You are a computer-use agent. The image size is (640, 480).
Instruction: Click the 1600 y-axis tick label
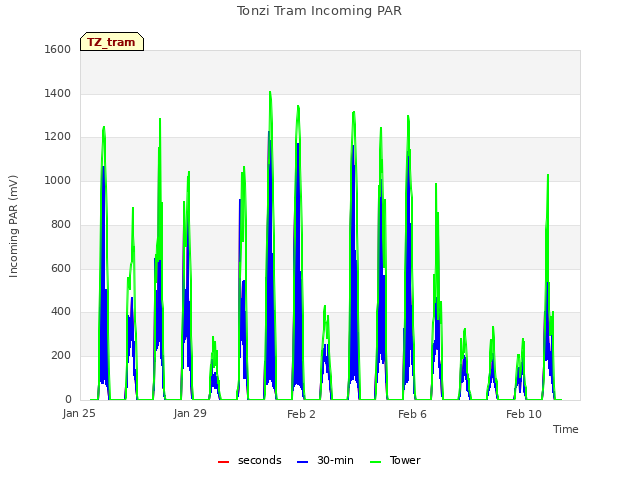58,49
